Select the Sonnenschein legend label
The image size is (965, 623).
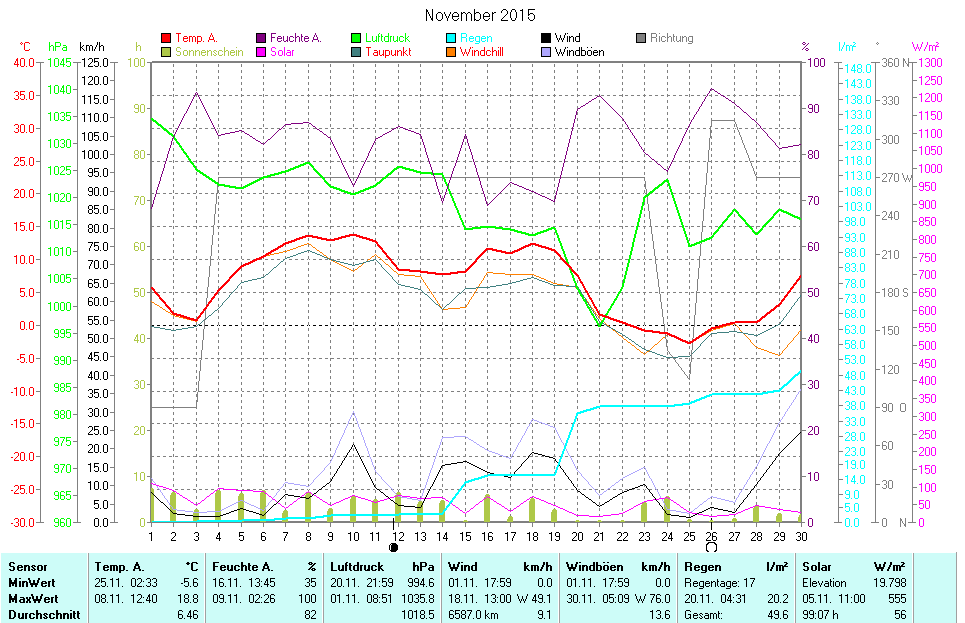[x=209, y=52]
